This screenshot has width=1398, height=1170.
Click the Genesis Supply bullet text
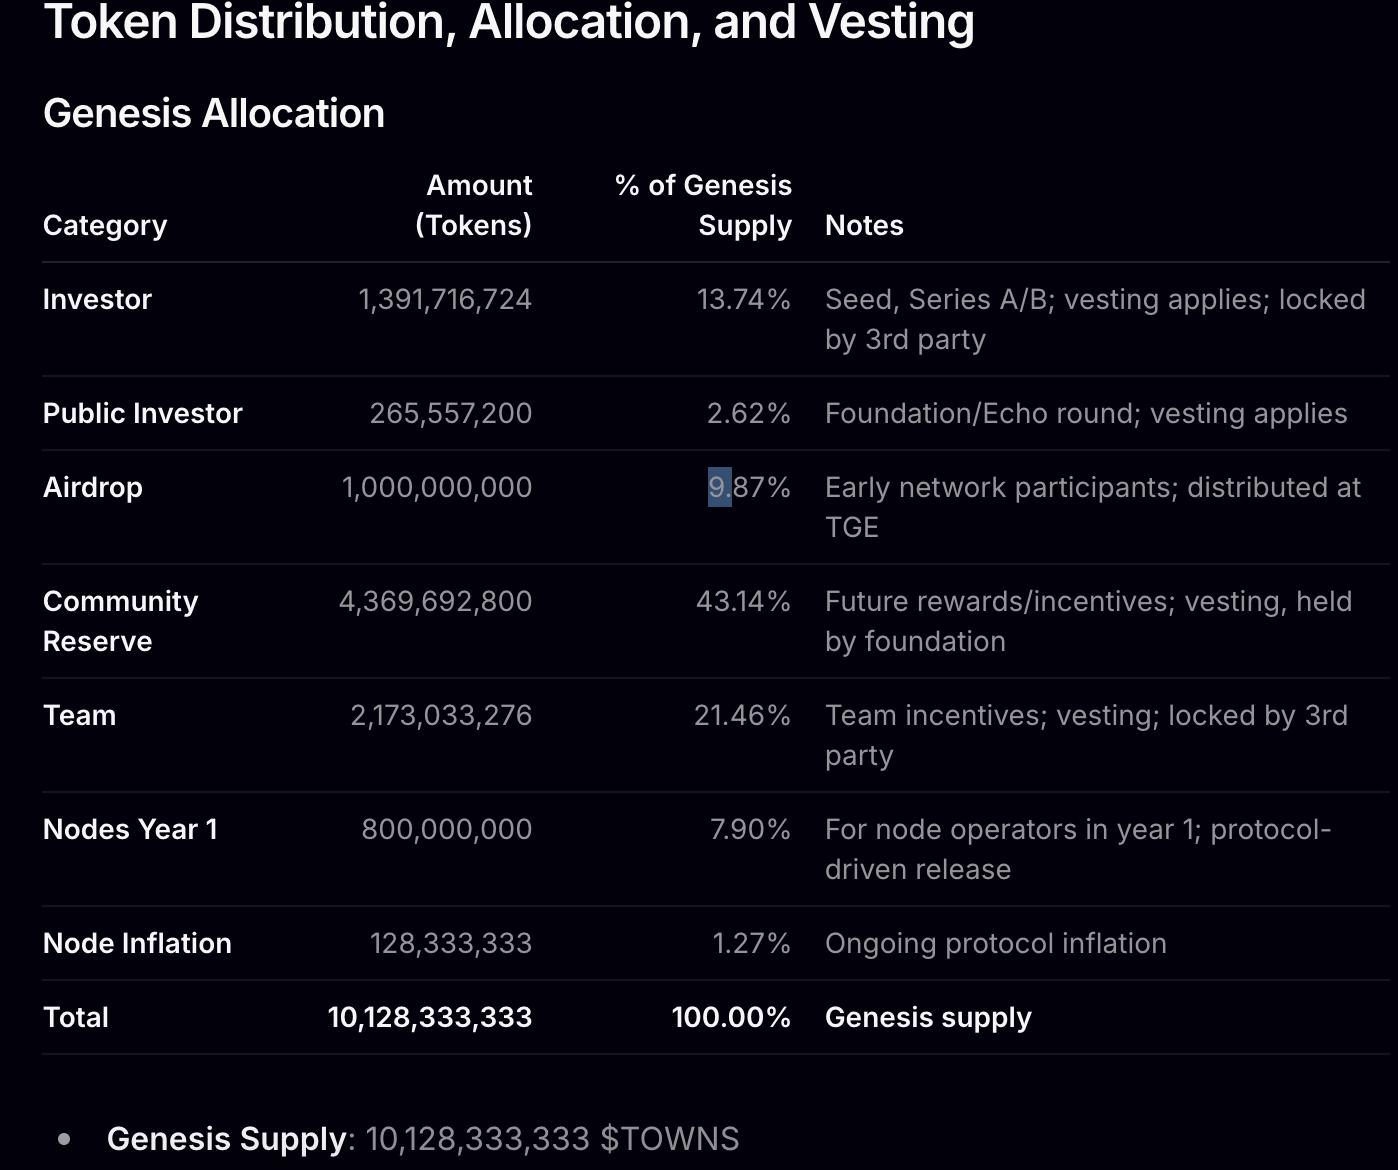tap(422, 1138)
